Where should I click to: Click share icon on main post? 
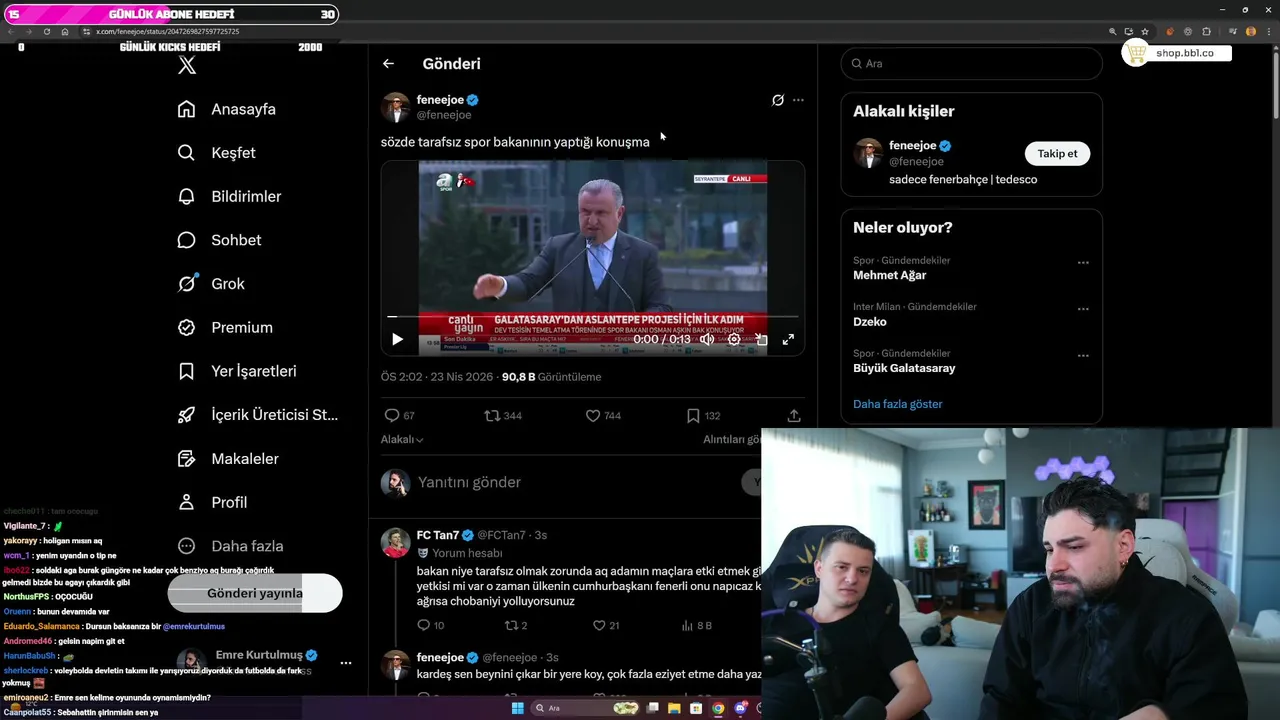794,416
